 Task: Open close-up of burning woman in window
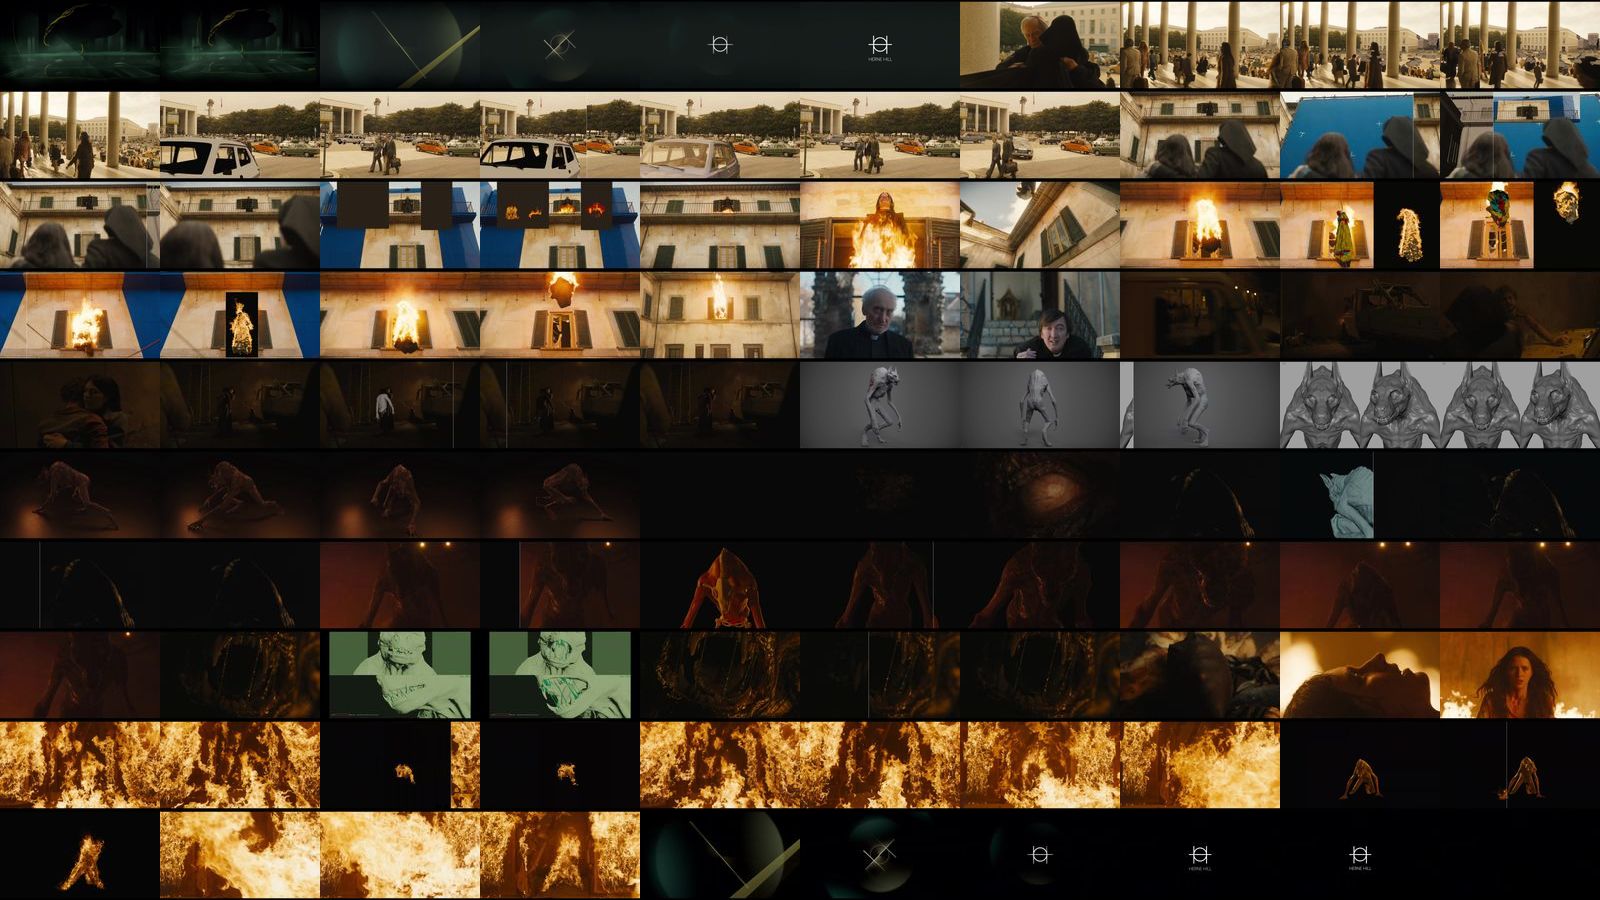click(880, 225)
